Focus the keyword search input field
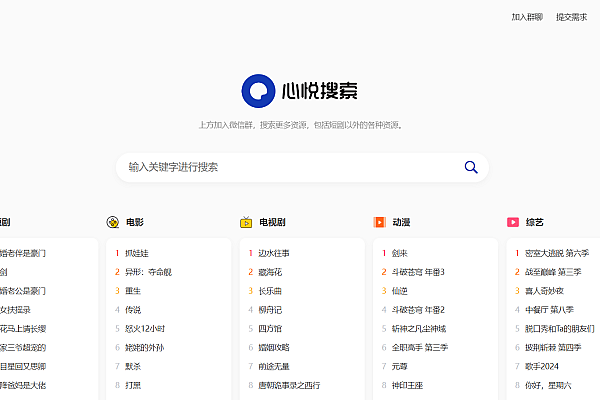Image resolution: width=600 pixels, height=400 pixels. point(290,167)
